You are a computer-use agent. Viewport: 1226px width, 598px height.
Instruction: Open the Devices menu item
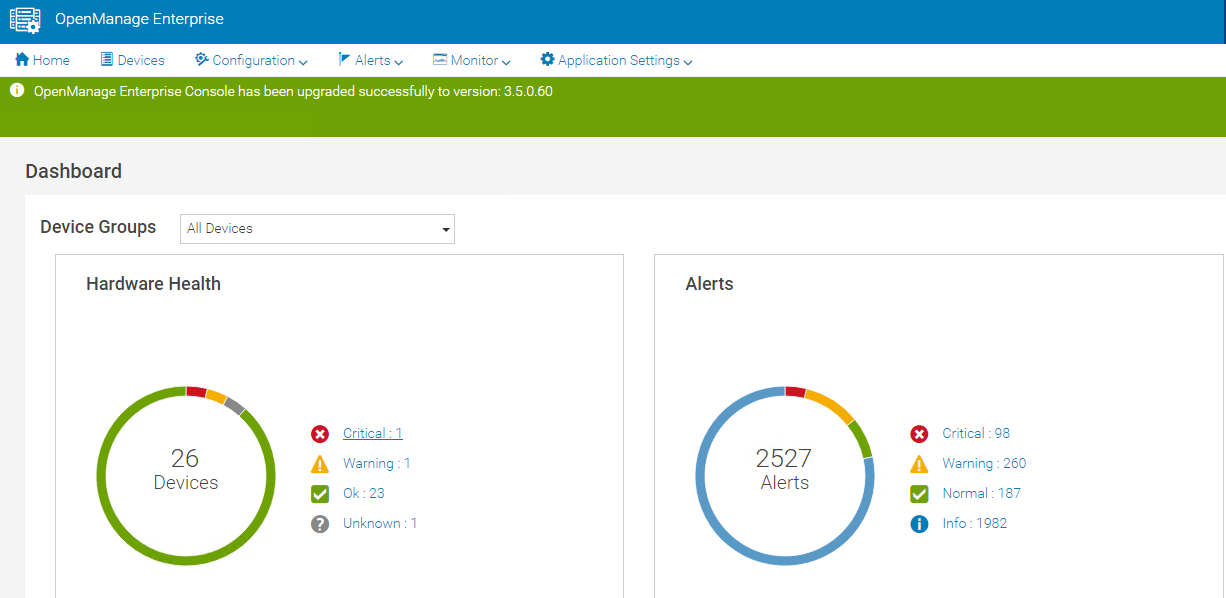click(133, 60)
